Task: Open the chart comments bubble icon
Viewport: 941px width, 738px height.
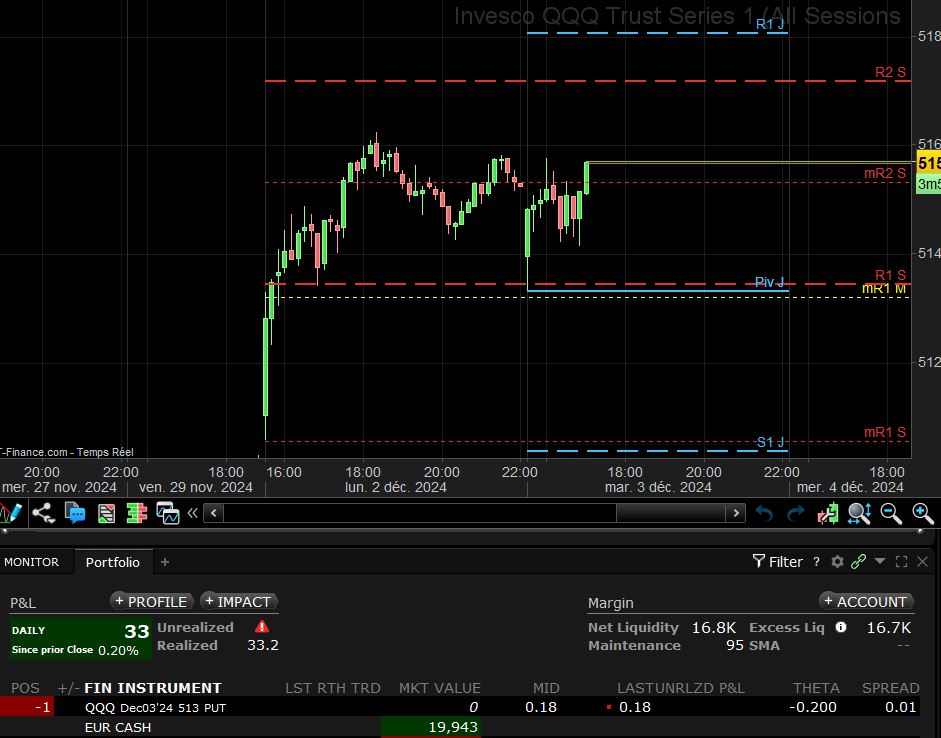Action: [x=75, y=514]
